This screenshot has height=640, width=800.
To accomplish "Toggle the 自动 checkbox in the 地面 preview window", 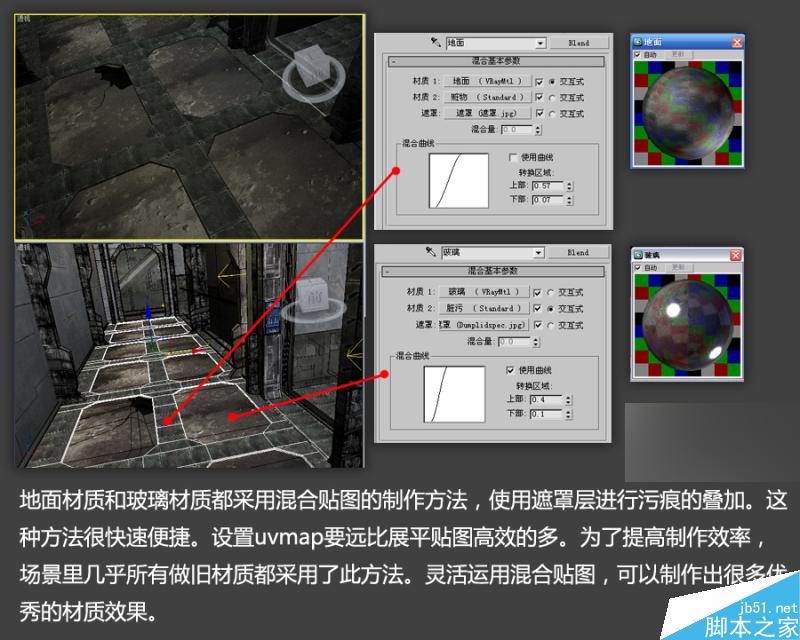I will tap(636, 54).
